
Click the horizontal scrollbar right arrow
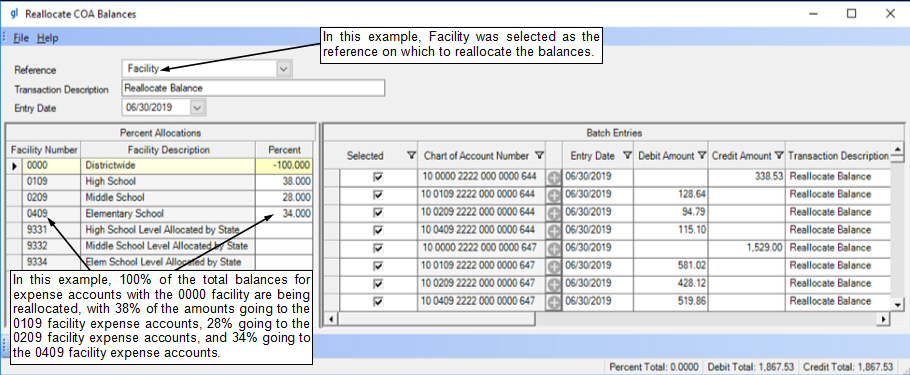[884, 319]
